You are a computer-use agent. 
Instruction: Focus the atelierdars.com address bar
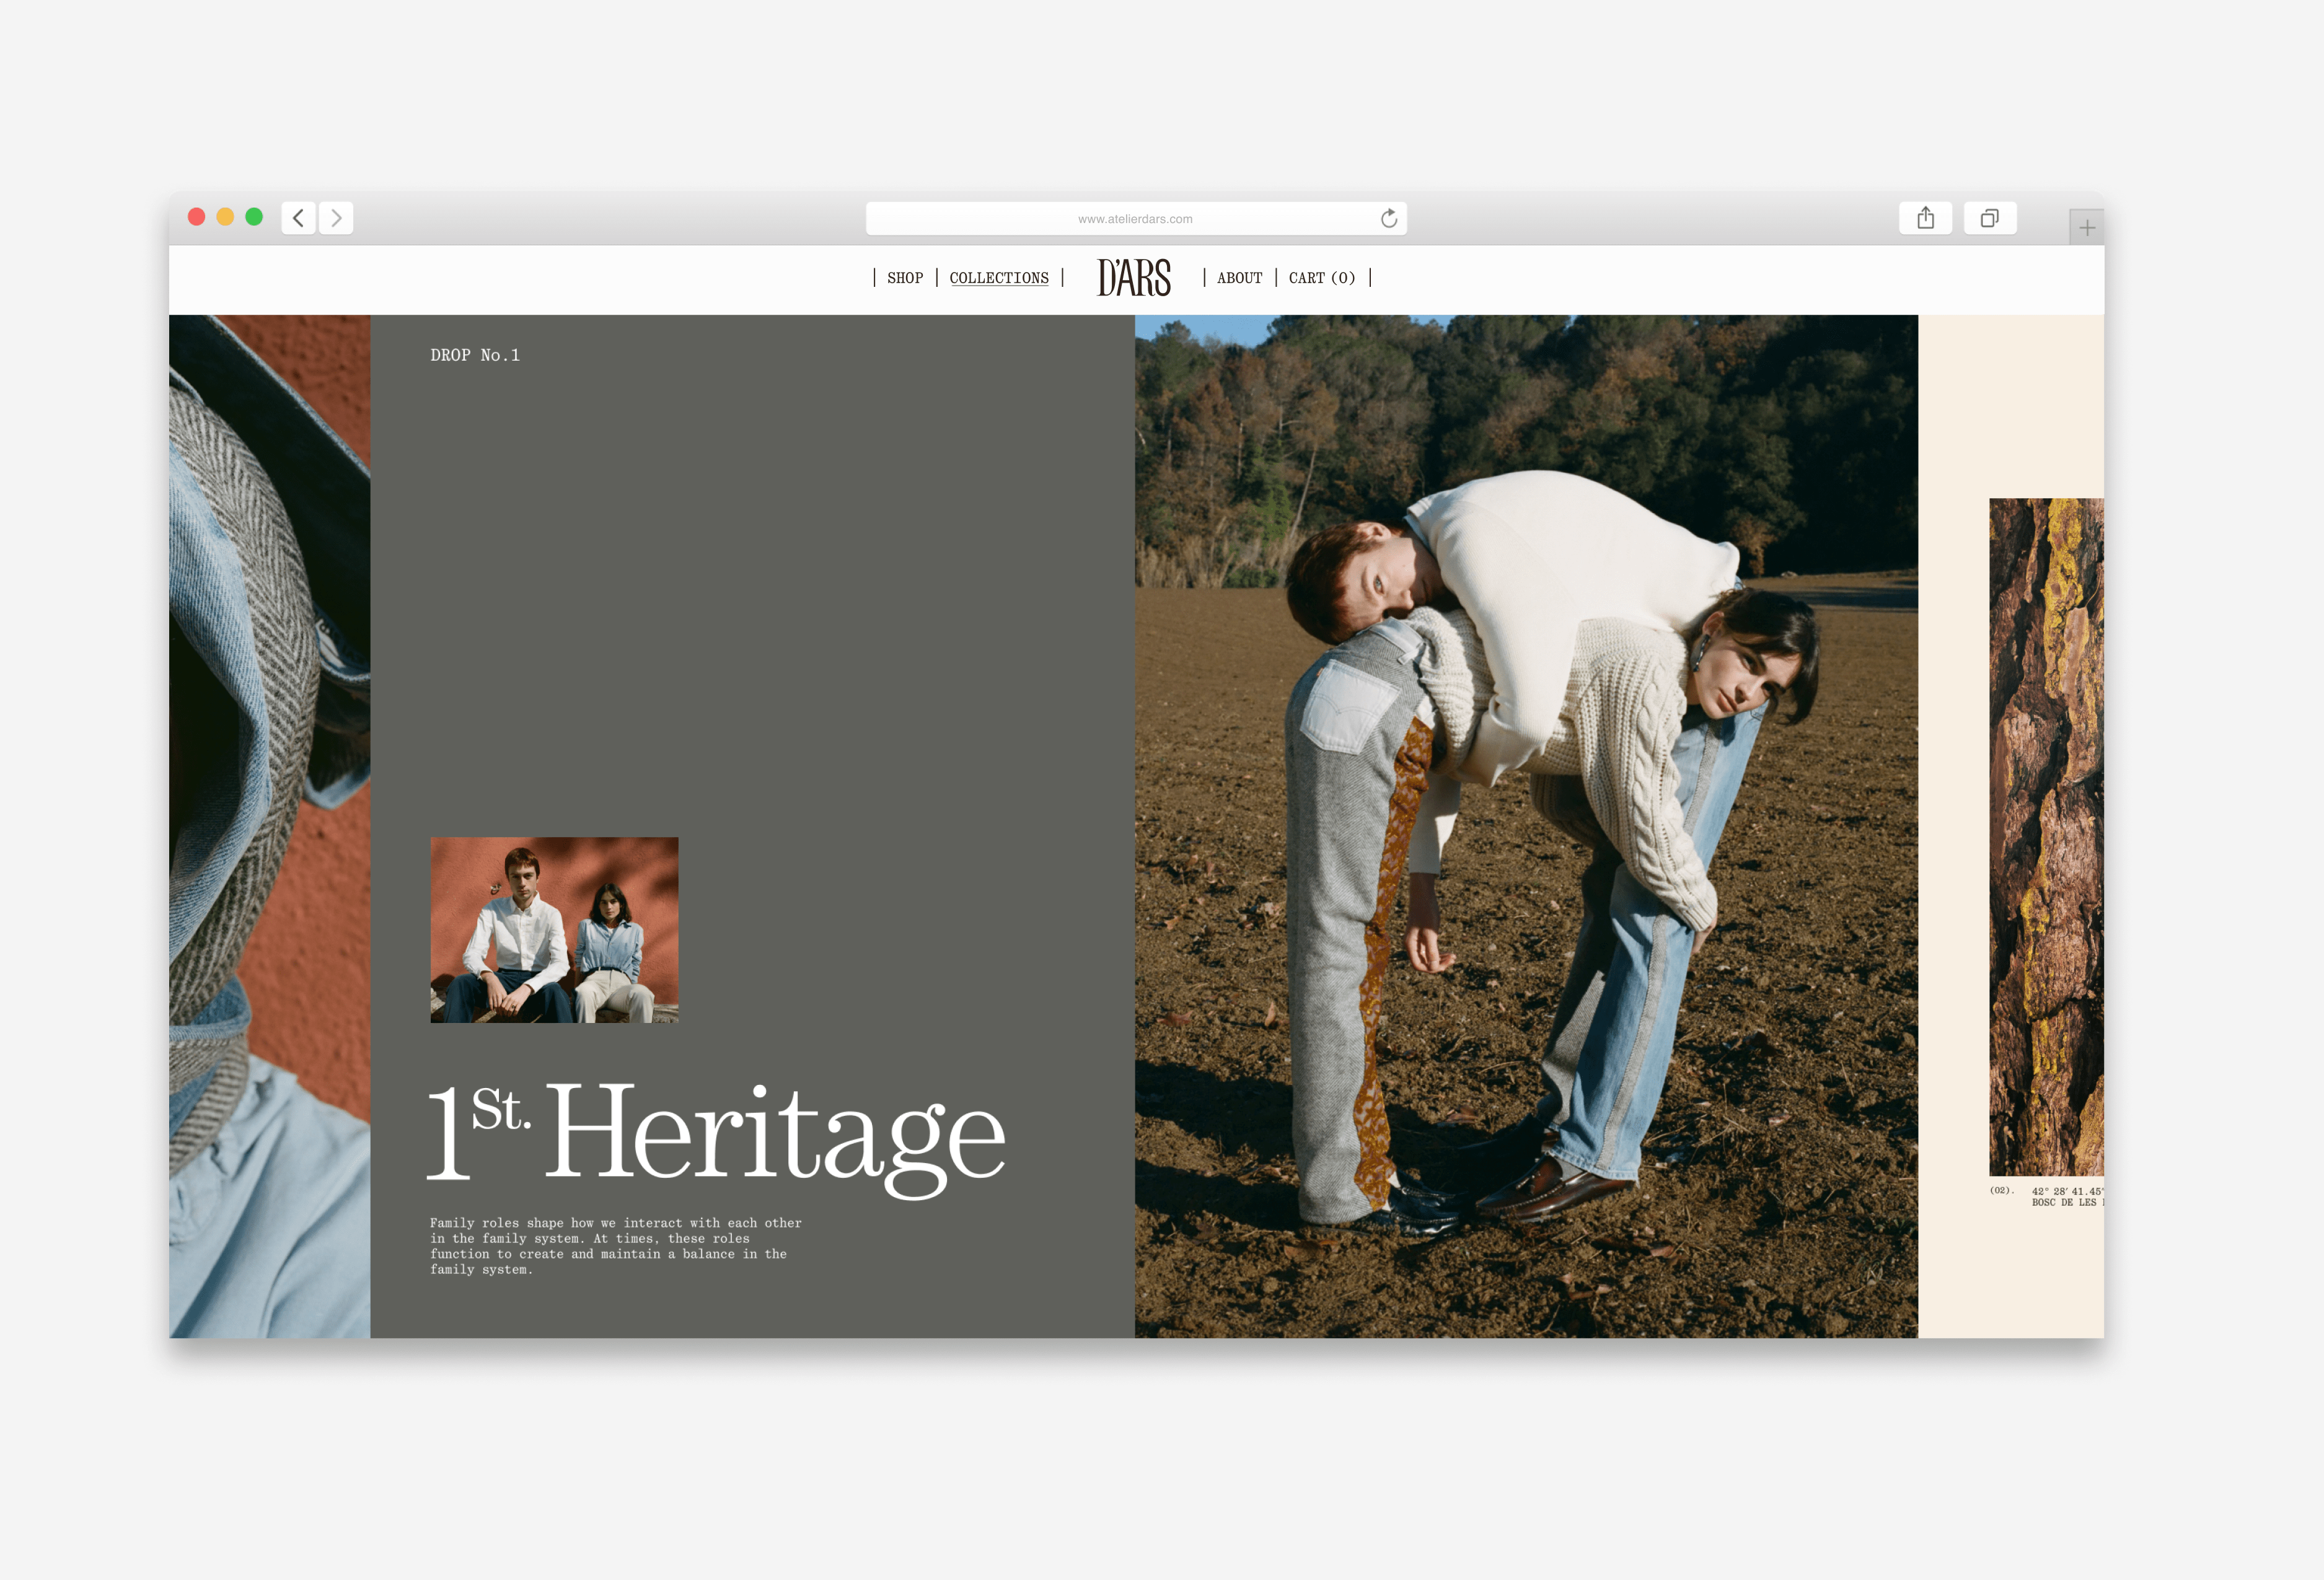pos(1134,218)
